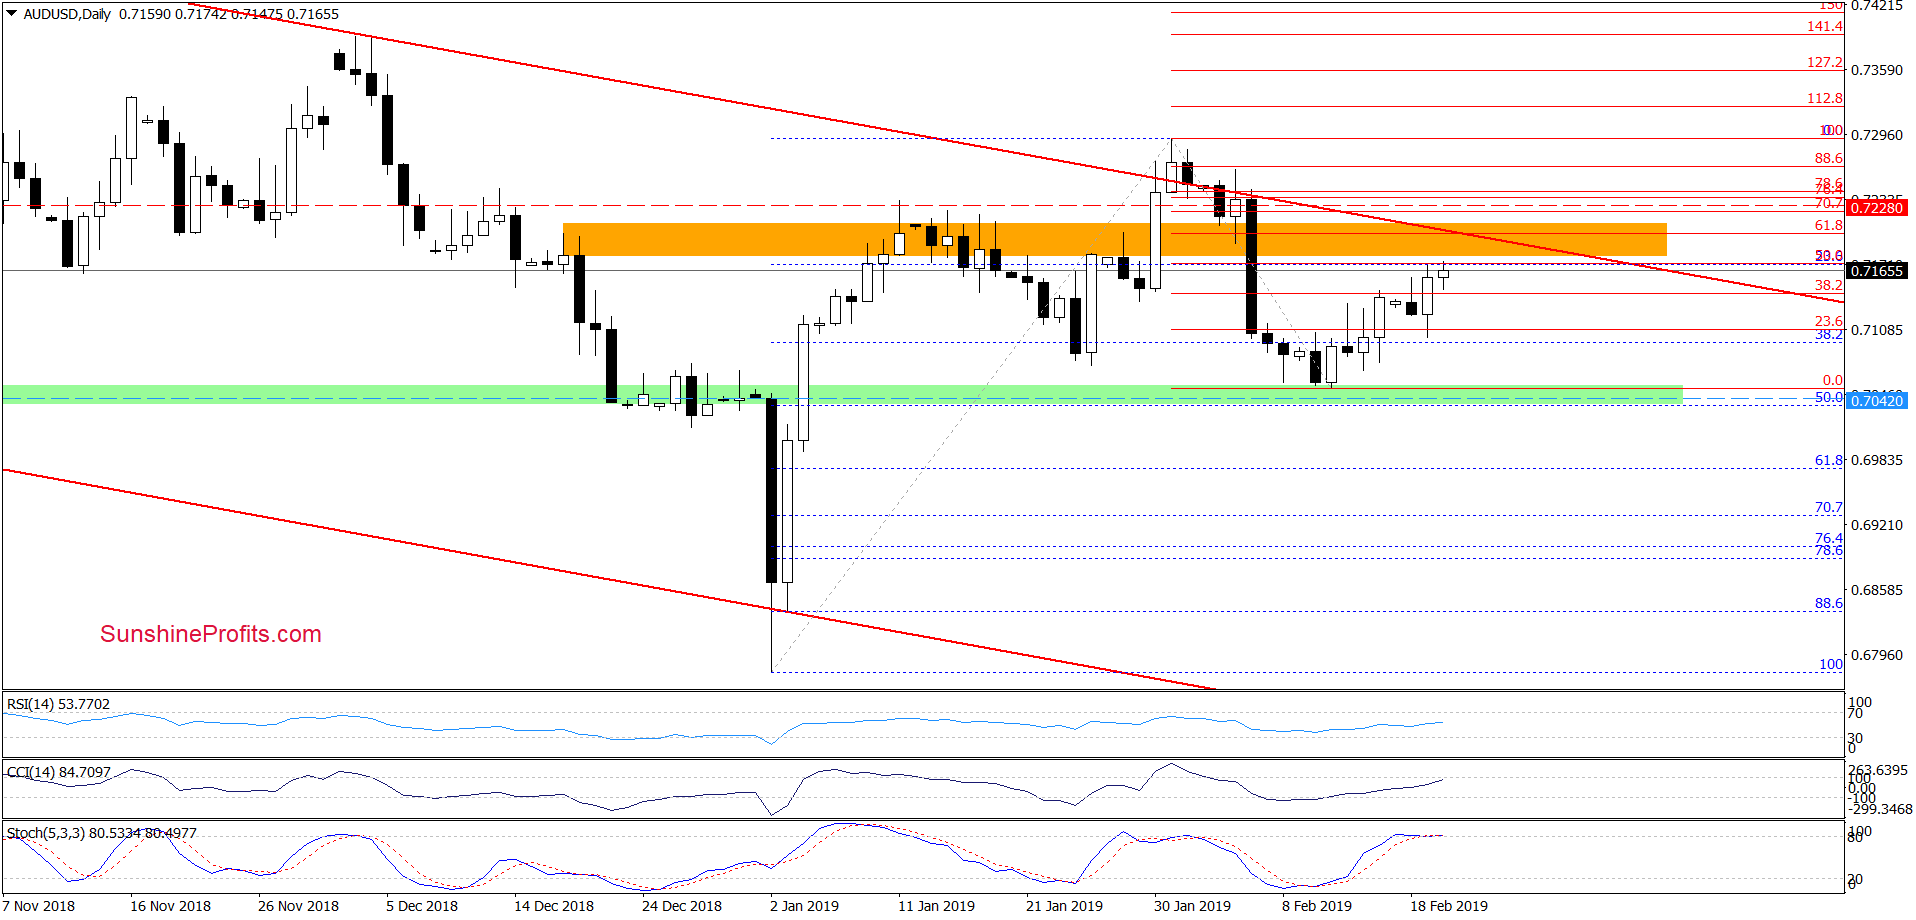Viewport: 1916px width, 920px height.
Task: Select the OHLC values 0.71590 0.71742 0.71475 0.71655
Action: [x=229, y=14]
